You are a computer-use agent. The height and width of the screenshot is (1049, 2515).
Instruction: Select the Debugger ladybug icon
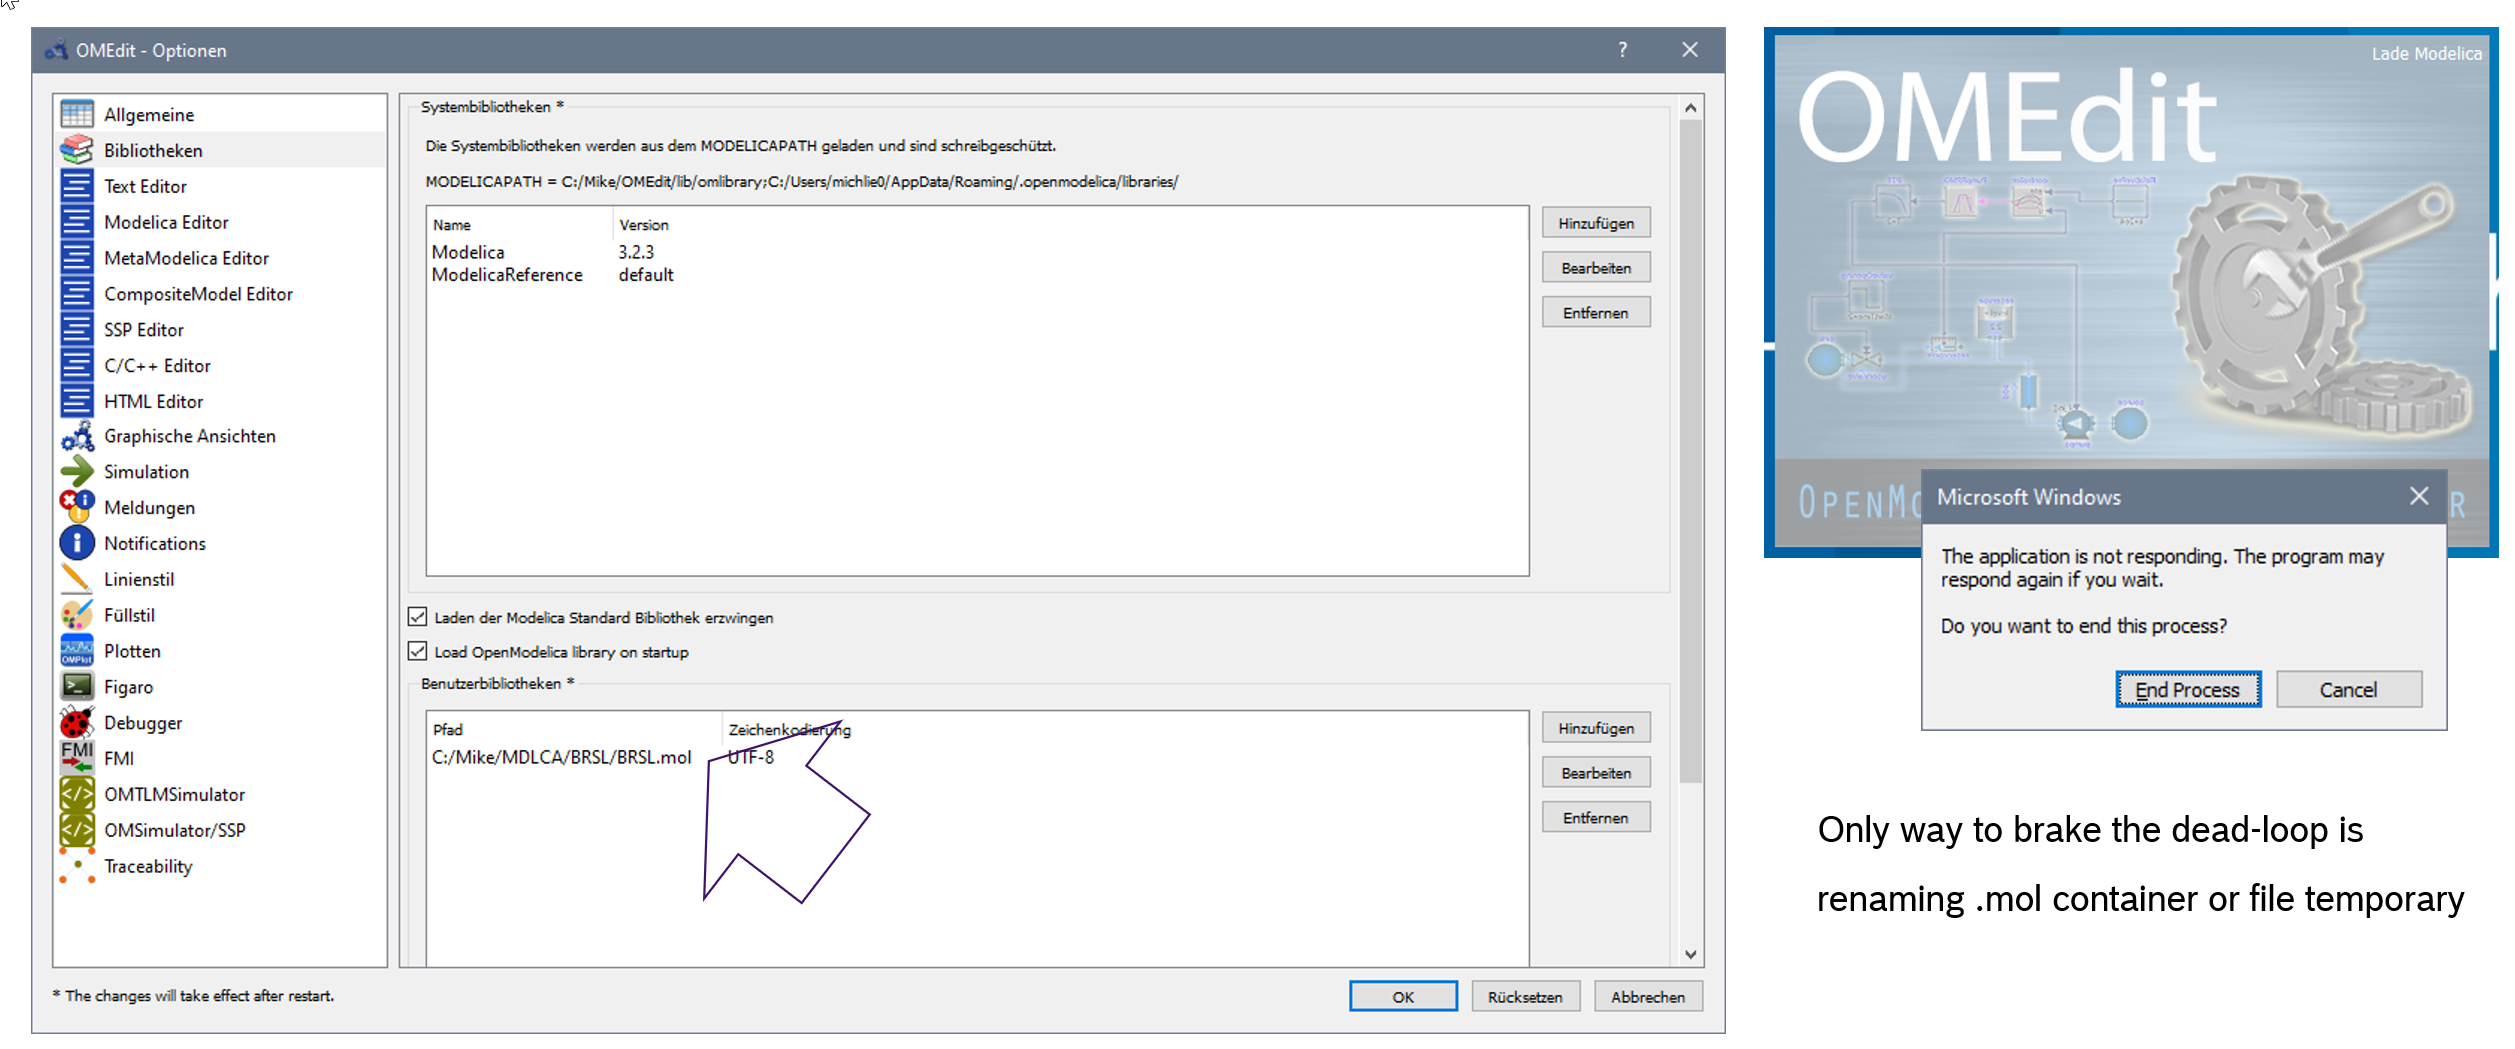click(76, 722)
